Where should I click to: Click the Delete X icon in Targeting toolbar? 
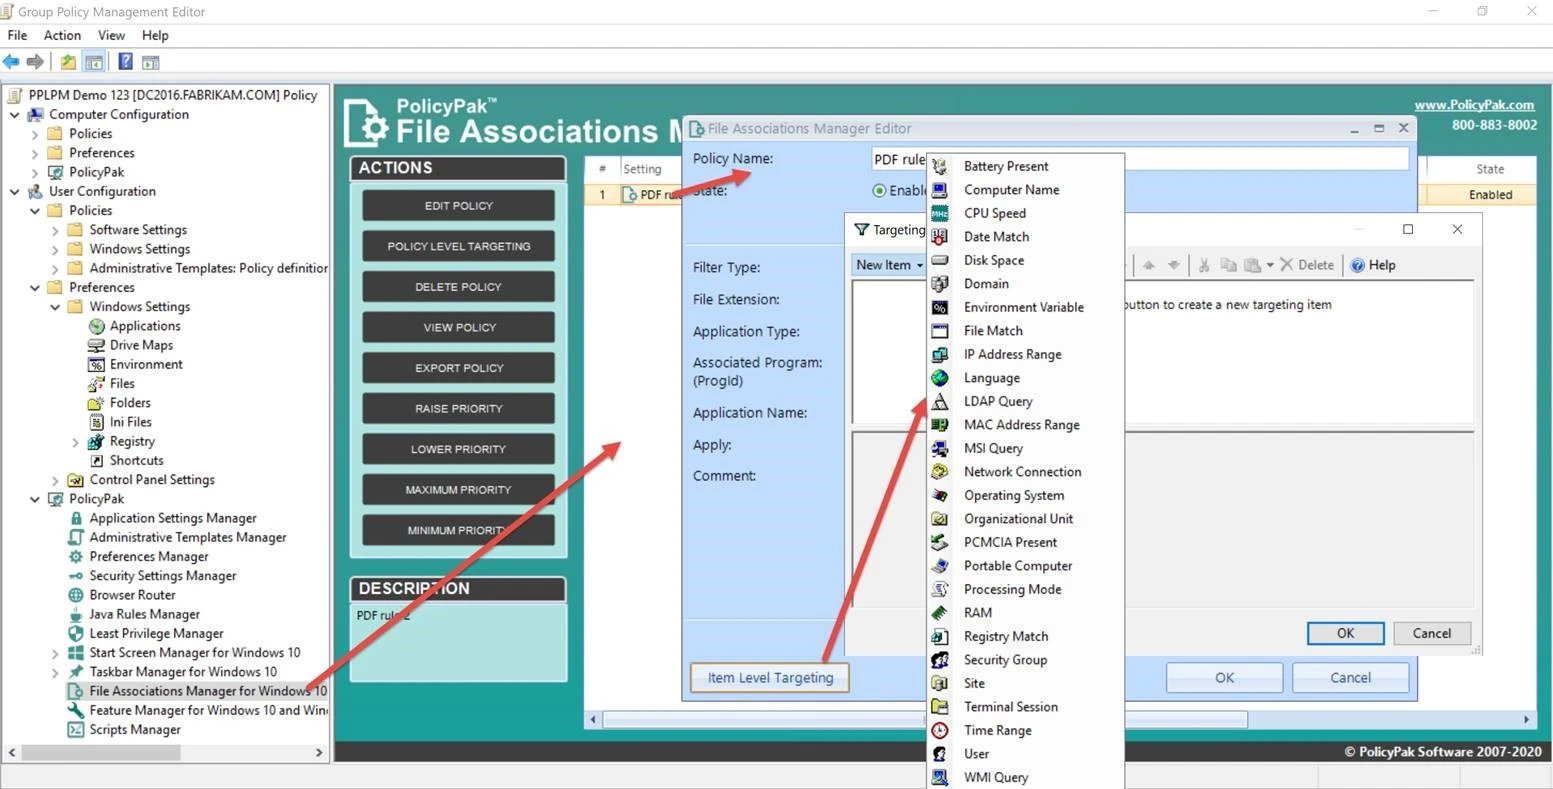pos(1286,265)
